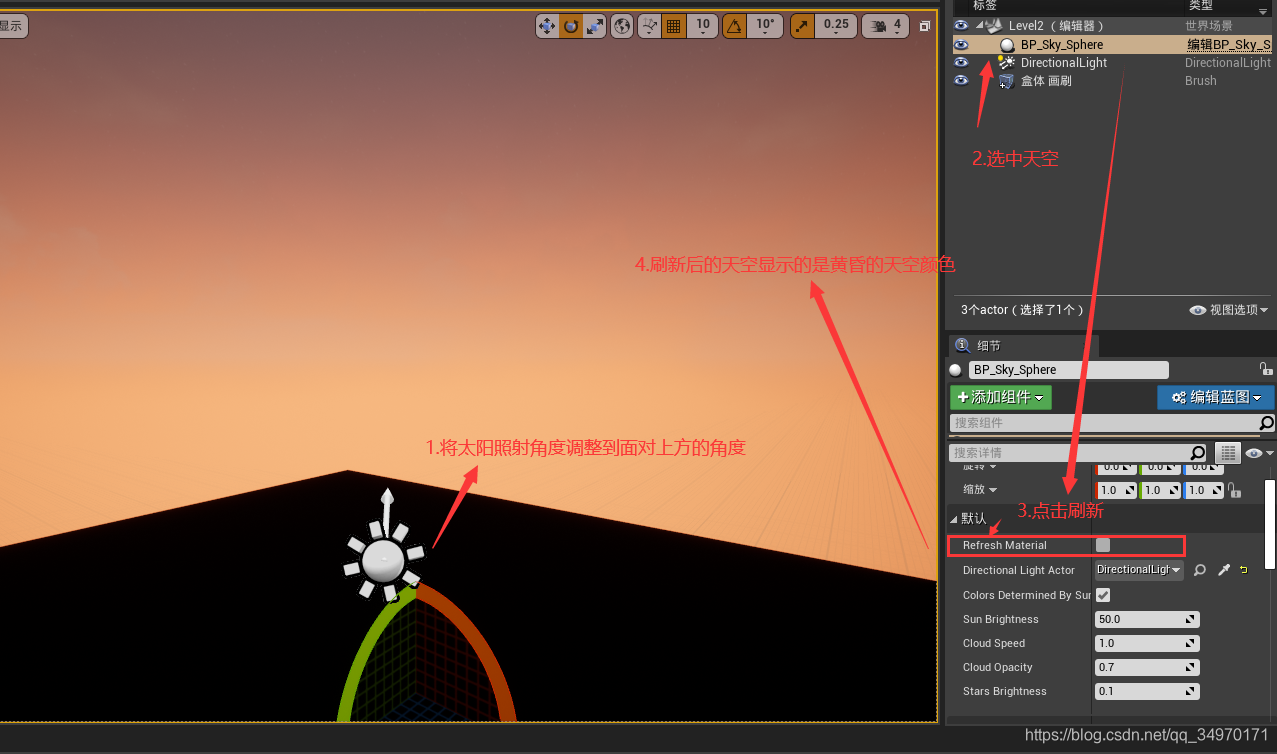Switch to the 细节 details tab

coord(1024,346)
